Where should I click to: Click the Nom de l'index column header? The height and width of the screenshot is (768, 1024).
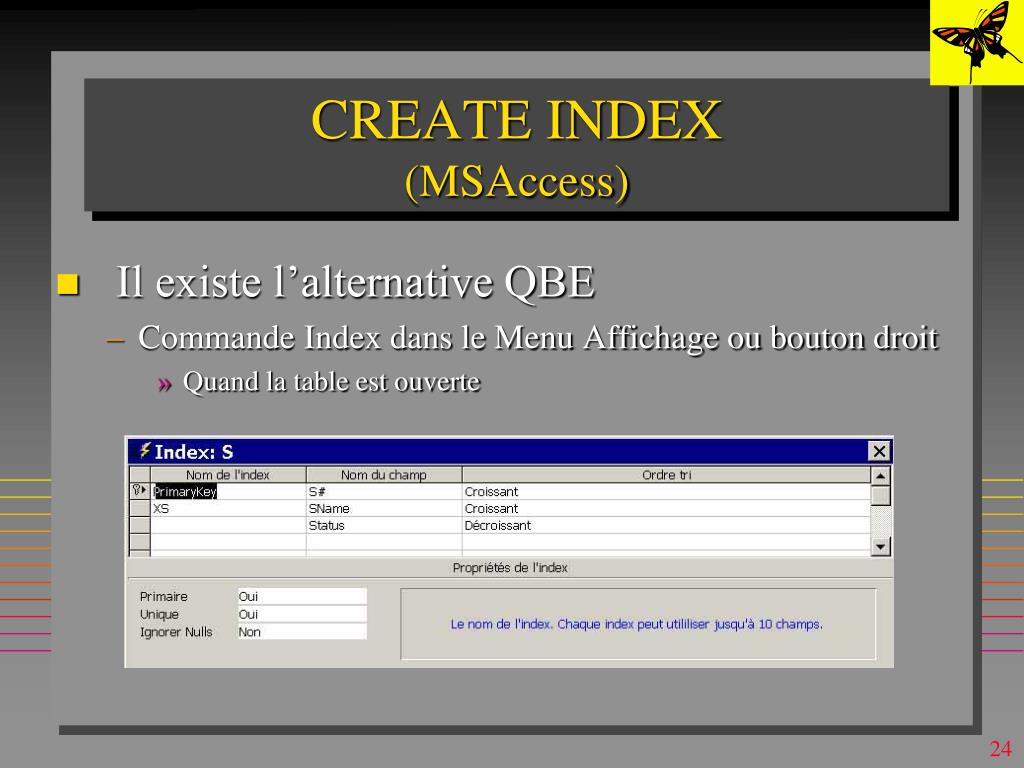(228, 475)
